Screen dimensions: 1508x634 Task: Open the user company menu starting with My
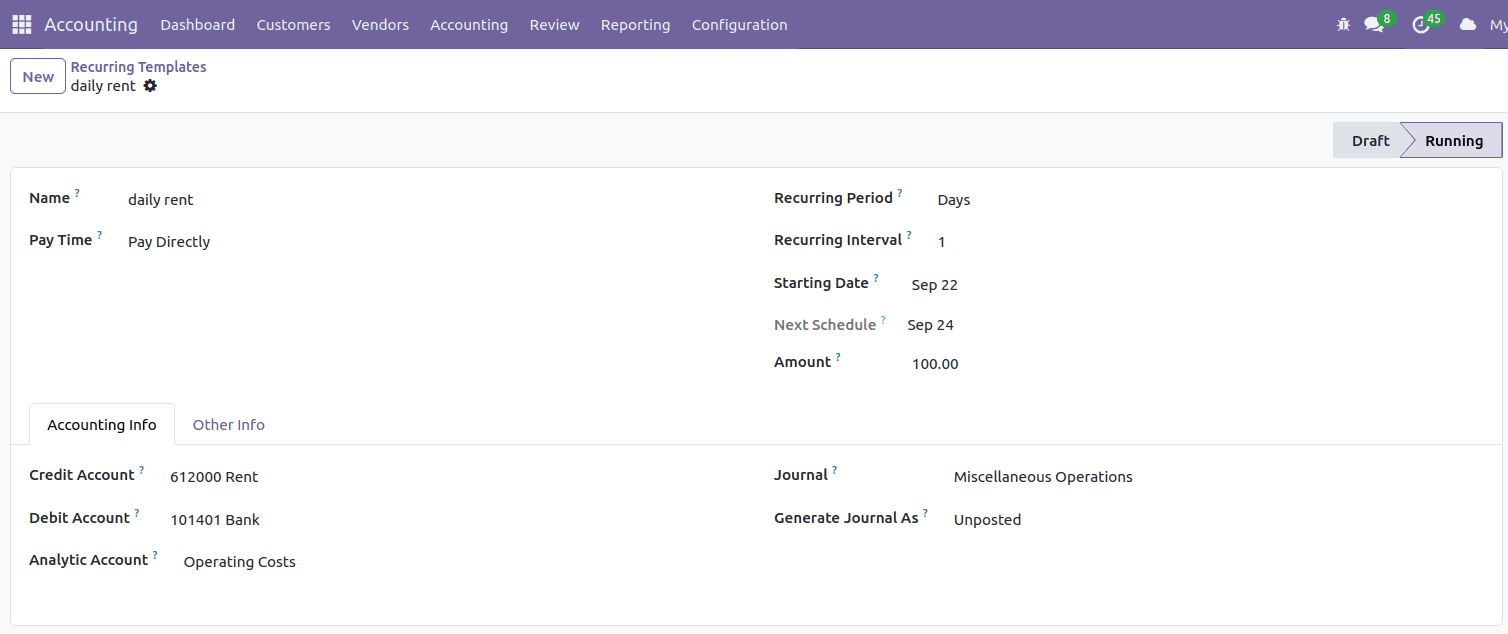pos(1498,25)
